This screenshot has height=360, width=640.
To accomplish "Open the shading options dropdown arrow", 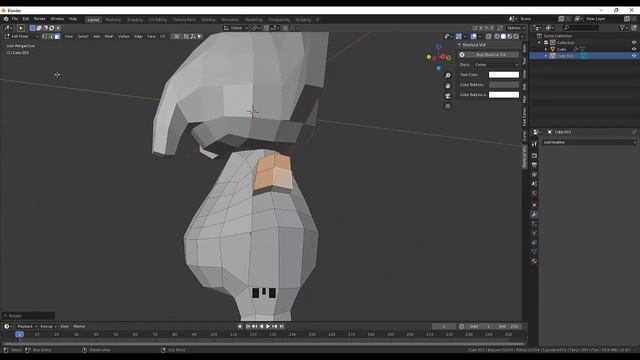I will pos(522,36).
